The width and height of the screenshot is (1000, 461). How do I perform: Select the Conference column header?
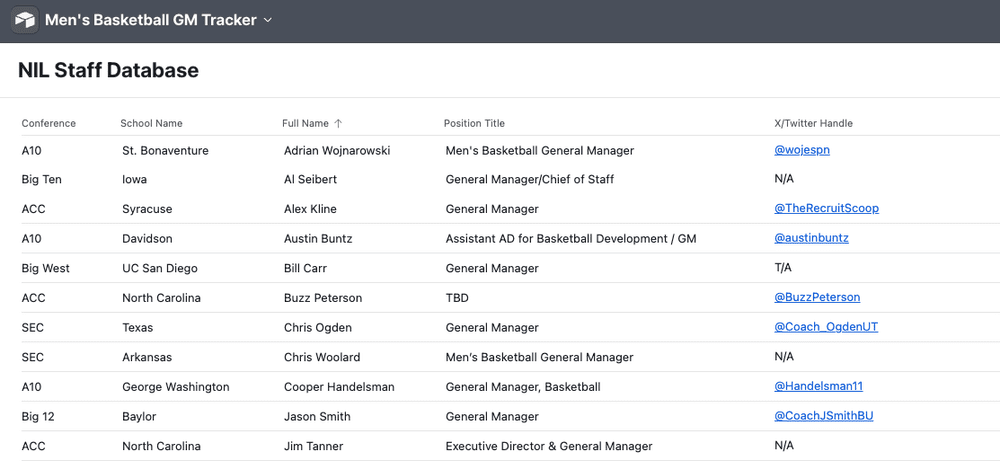[x=48, y=124]
